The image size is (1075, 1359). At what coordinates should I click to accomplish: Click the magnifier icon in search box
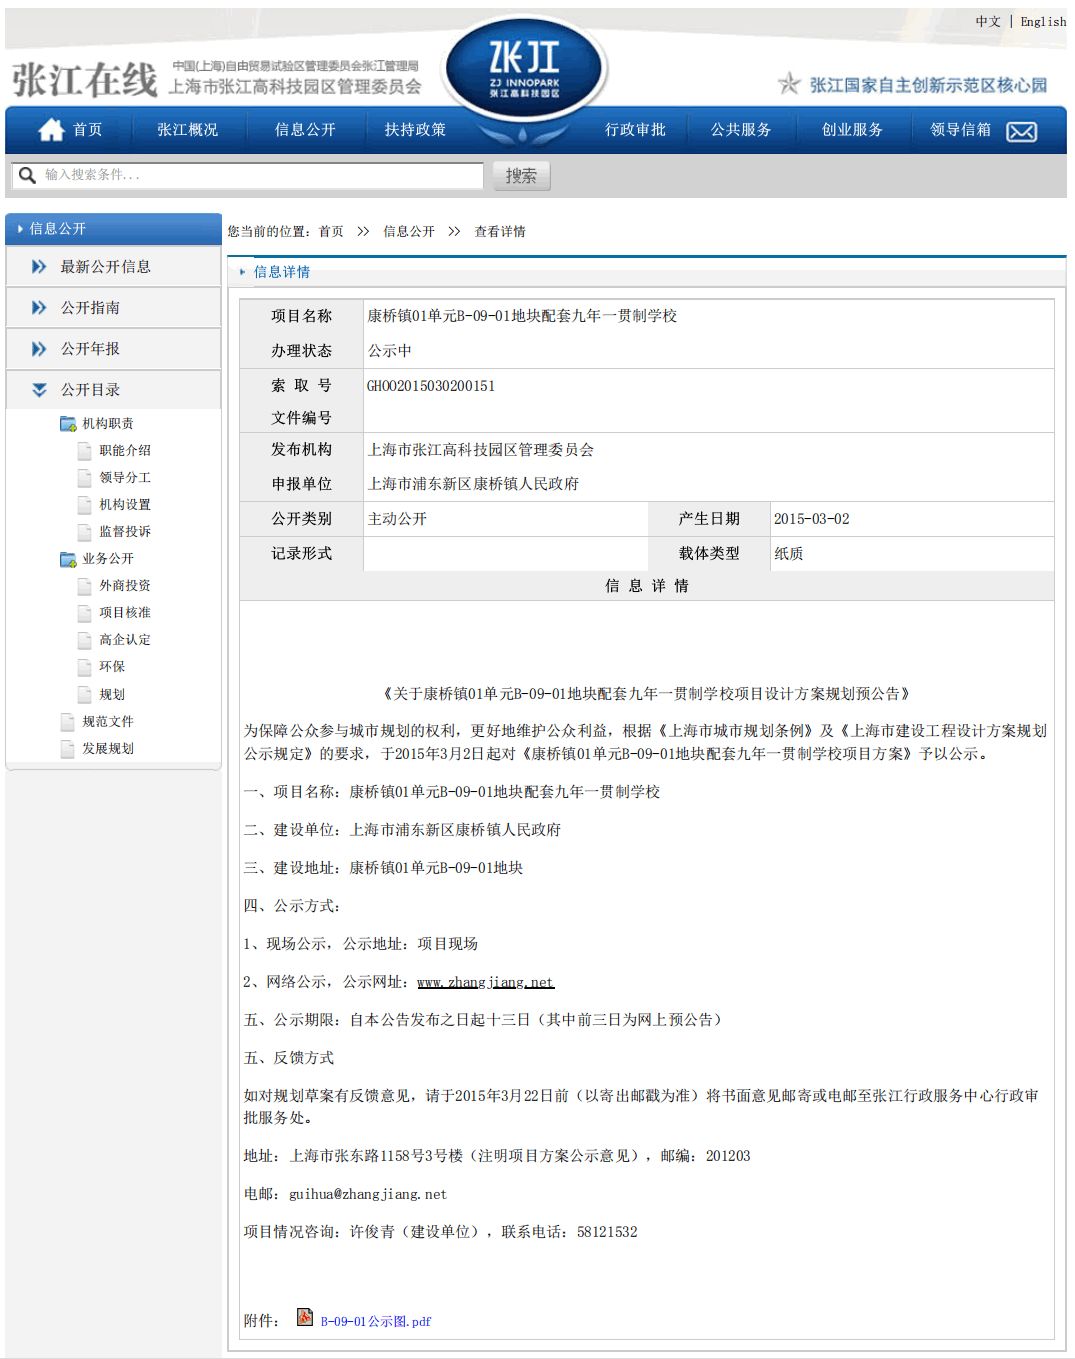[27, 175]
